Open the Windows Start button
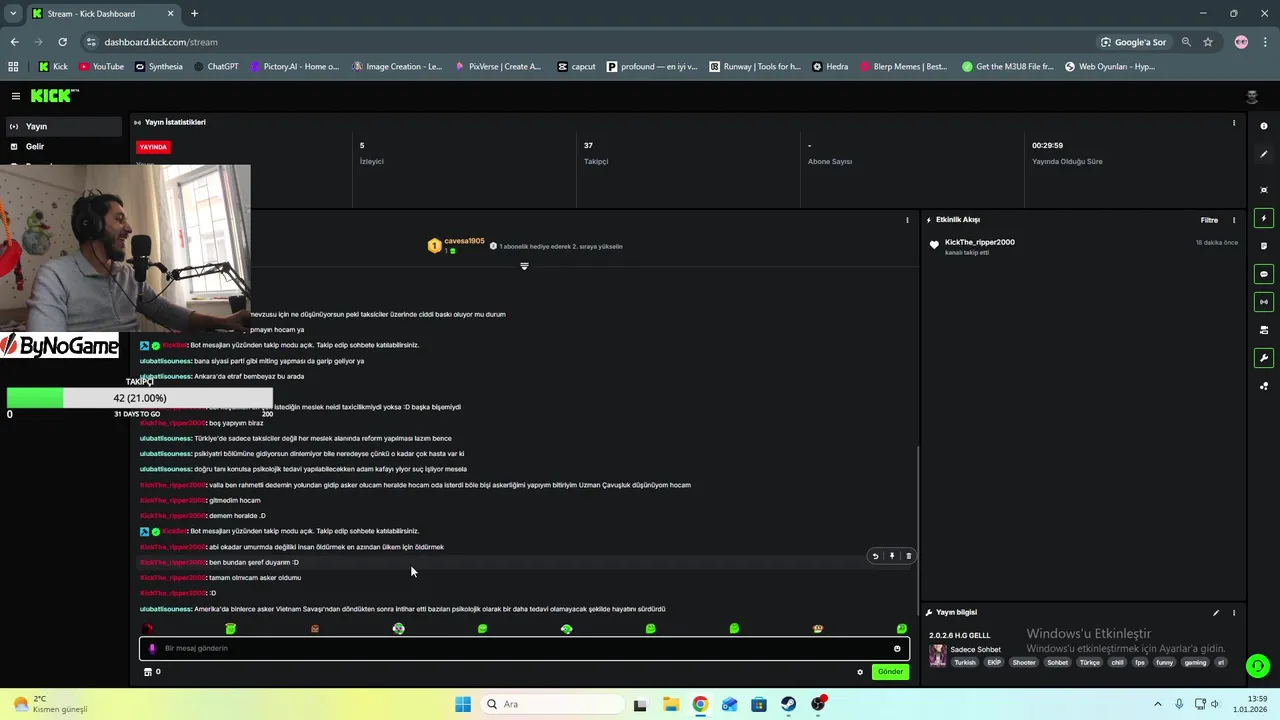This screenshot has height=720, width=1280. pyautogui.click(x=462, y=704)
